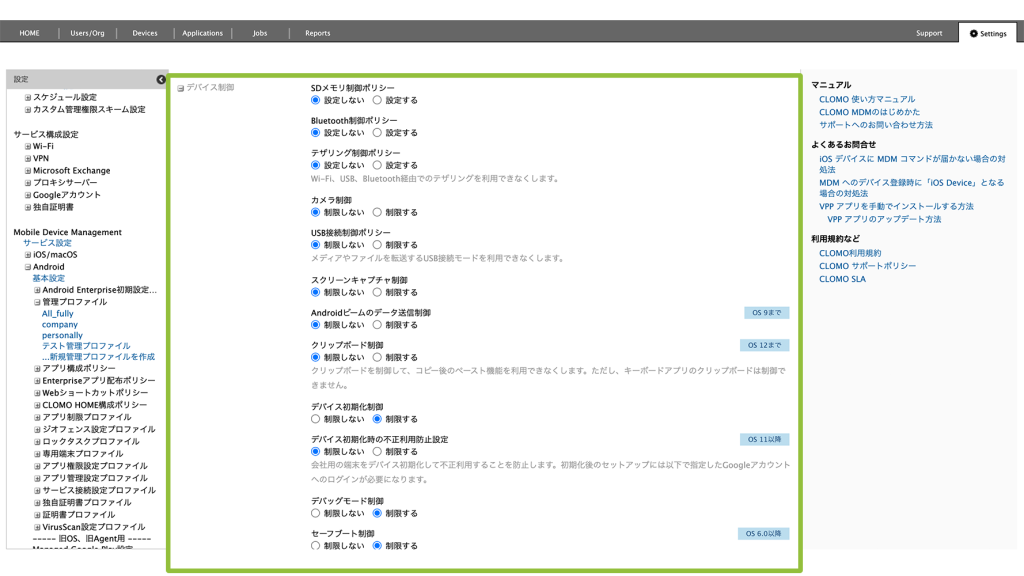Select 制限する for スクリーンキャプチャ制御
Screen dimensions: 1024x576
377,292
